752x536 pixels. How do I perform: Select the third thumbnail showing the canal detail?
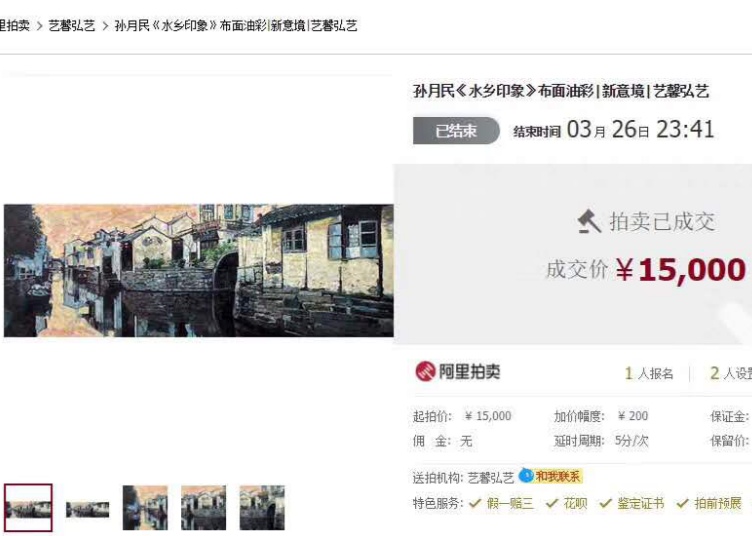[145, 508]
